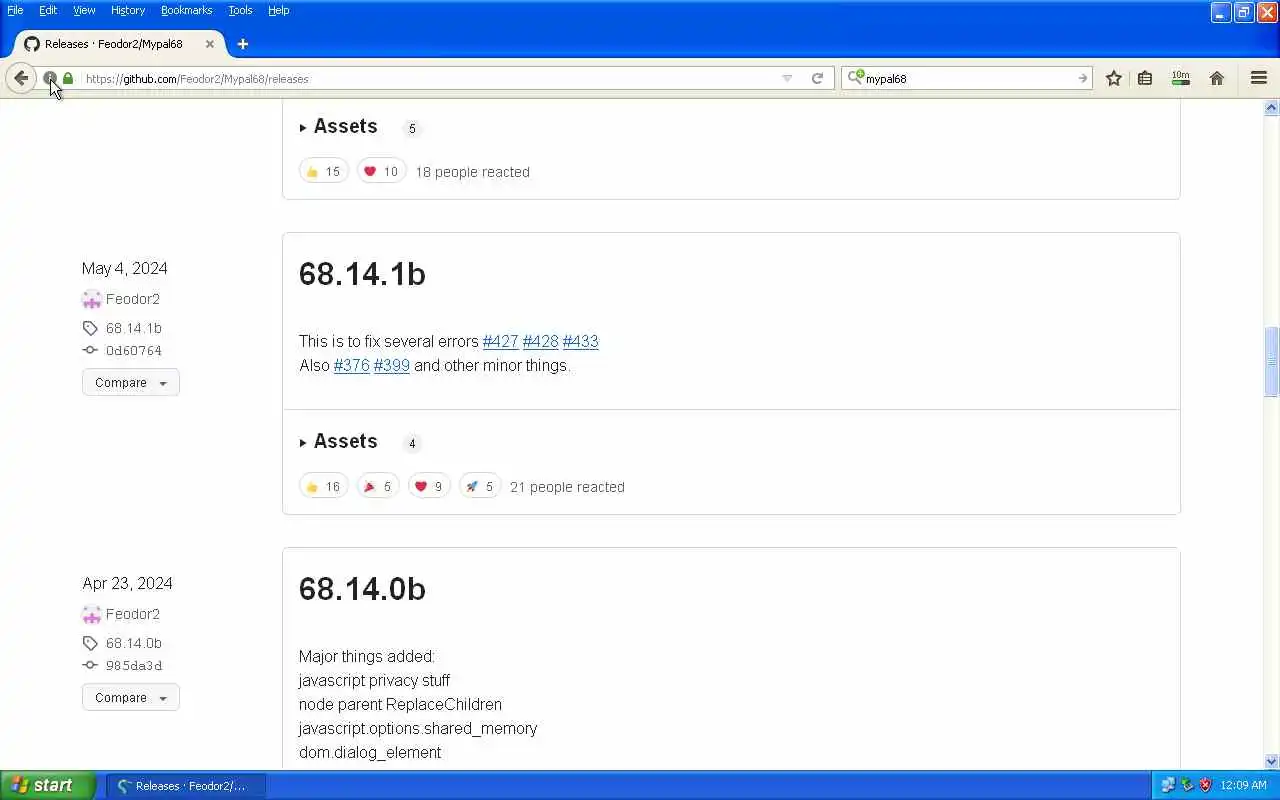The image size is (1280, 800).
Task: Click Feodor2 avatar beside Apr 23 release
Action: click(91, 614)
